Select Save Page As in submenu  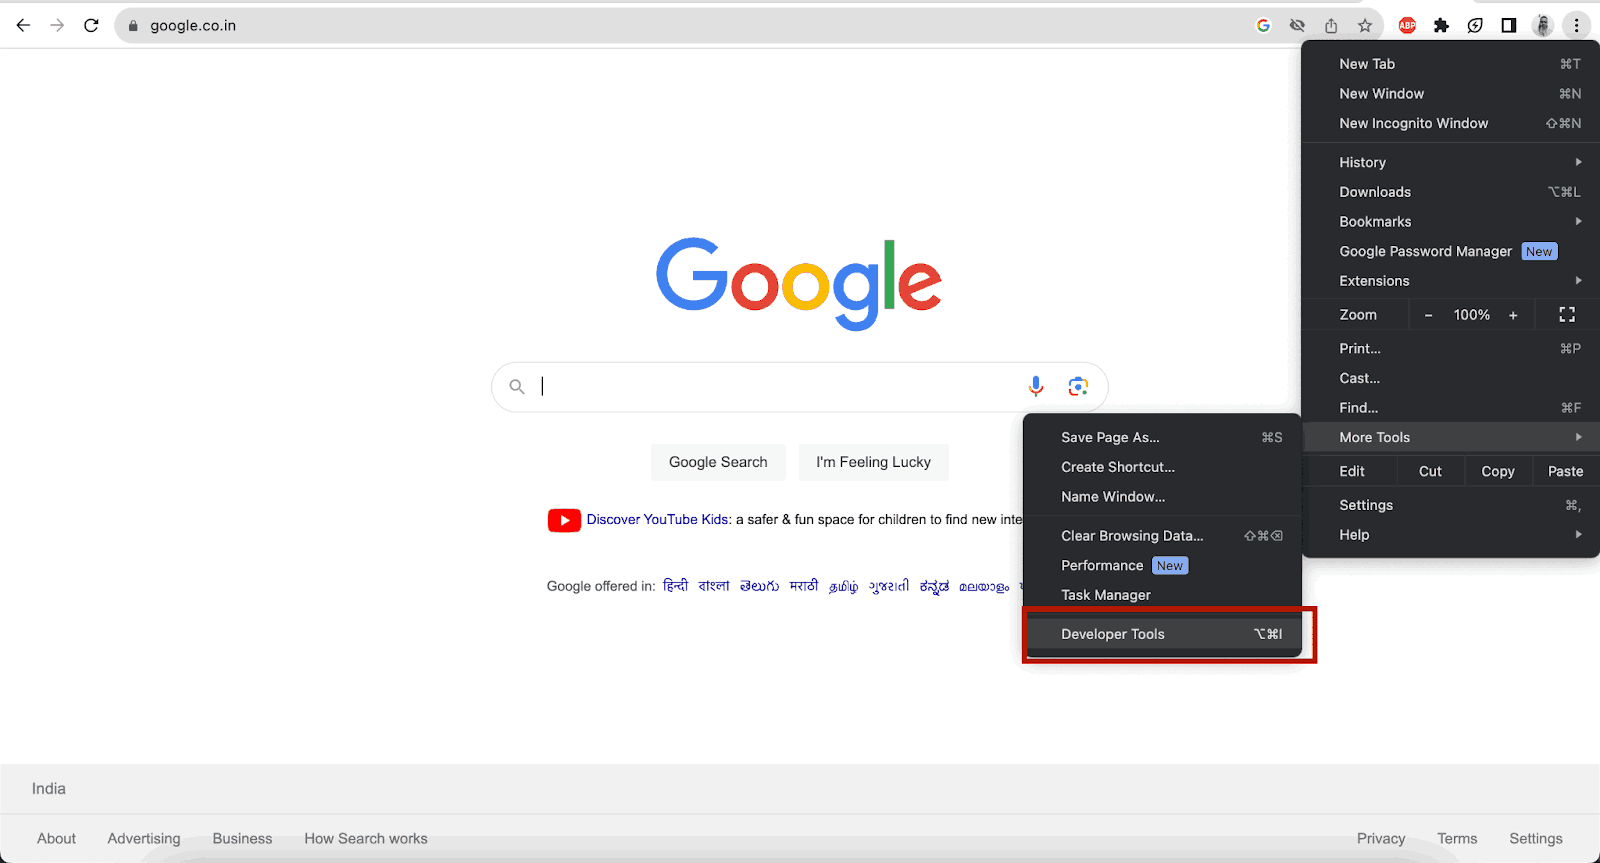[x=1163, y=437]
